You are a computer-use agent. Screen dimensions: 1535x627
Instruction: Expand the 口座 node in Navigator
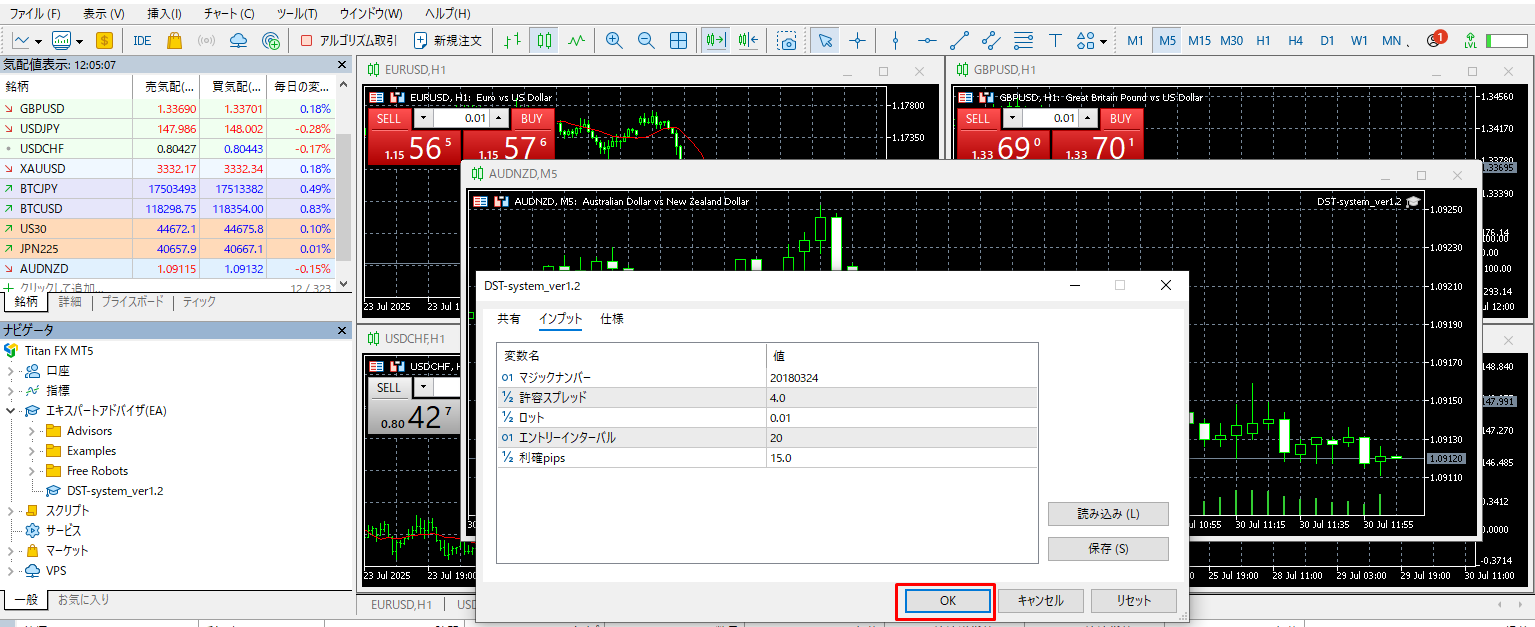[x=11, y=371]
